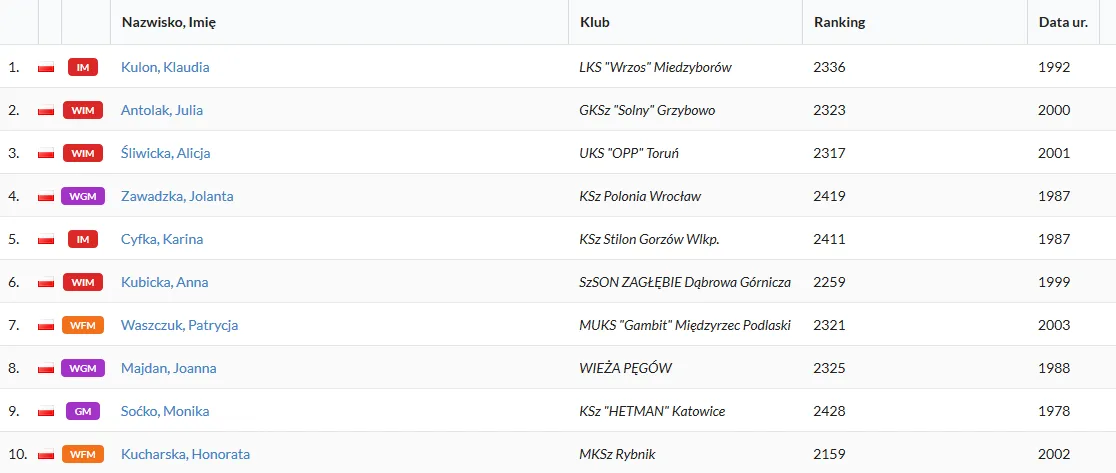Viewport: 1116px width, 473px height.
Task: Click WGM badge beside Majdan, Joanna
Action: pos(83,369)
